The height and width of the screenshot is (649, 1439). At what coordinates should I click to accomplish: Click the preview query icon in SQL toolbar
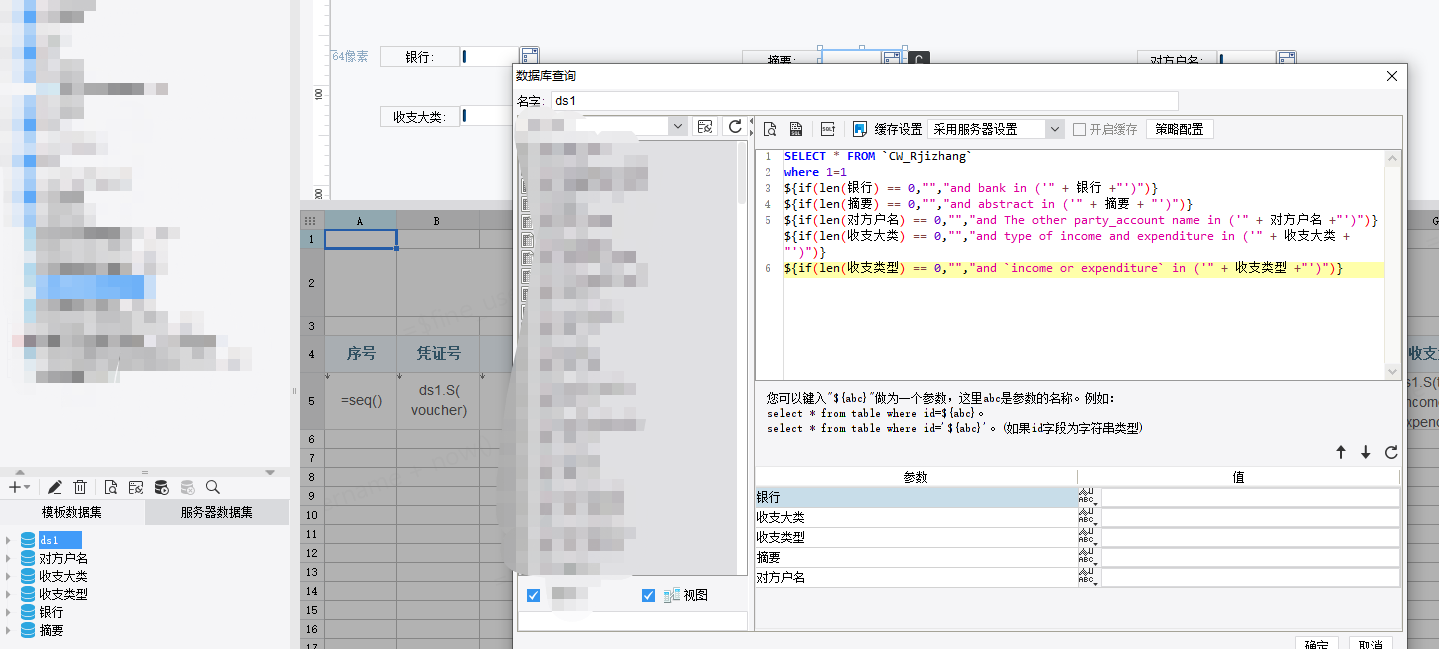click(x=770, y=129)
